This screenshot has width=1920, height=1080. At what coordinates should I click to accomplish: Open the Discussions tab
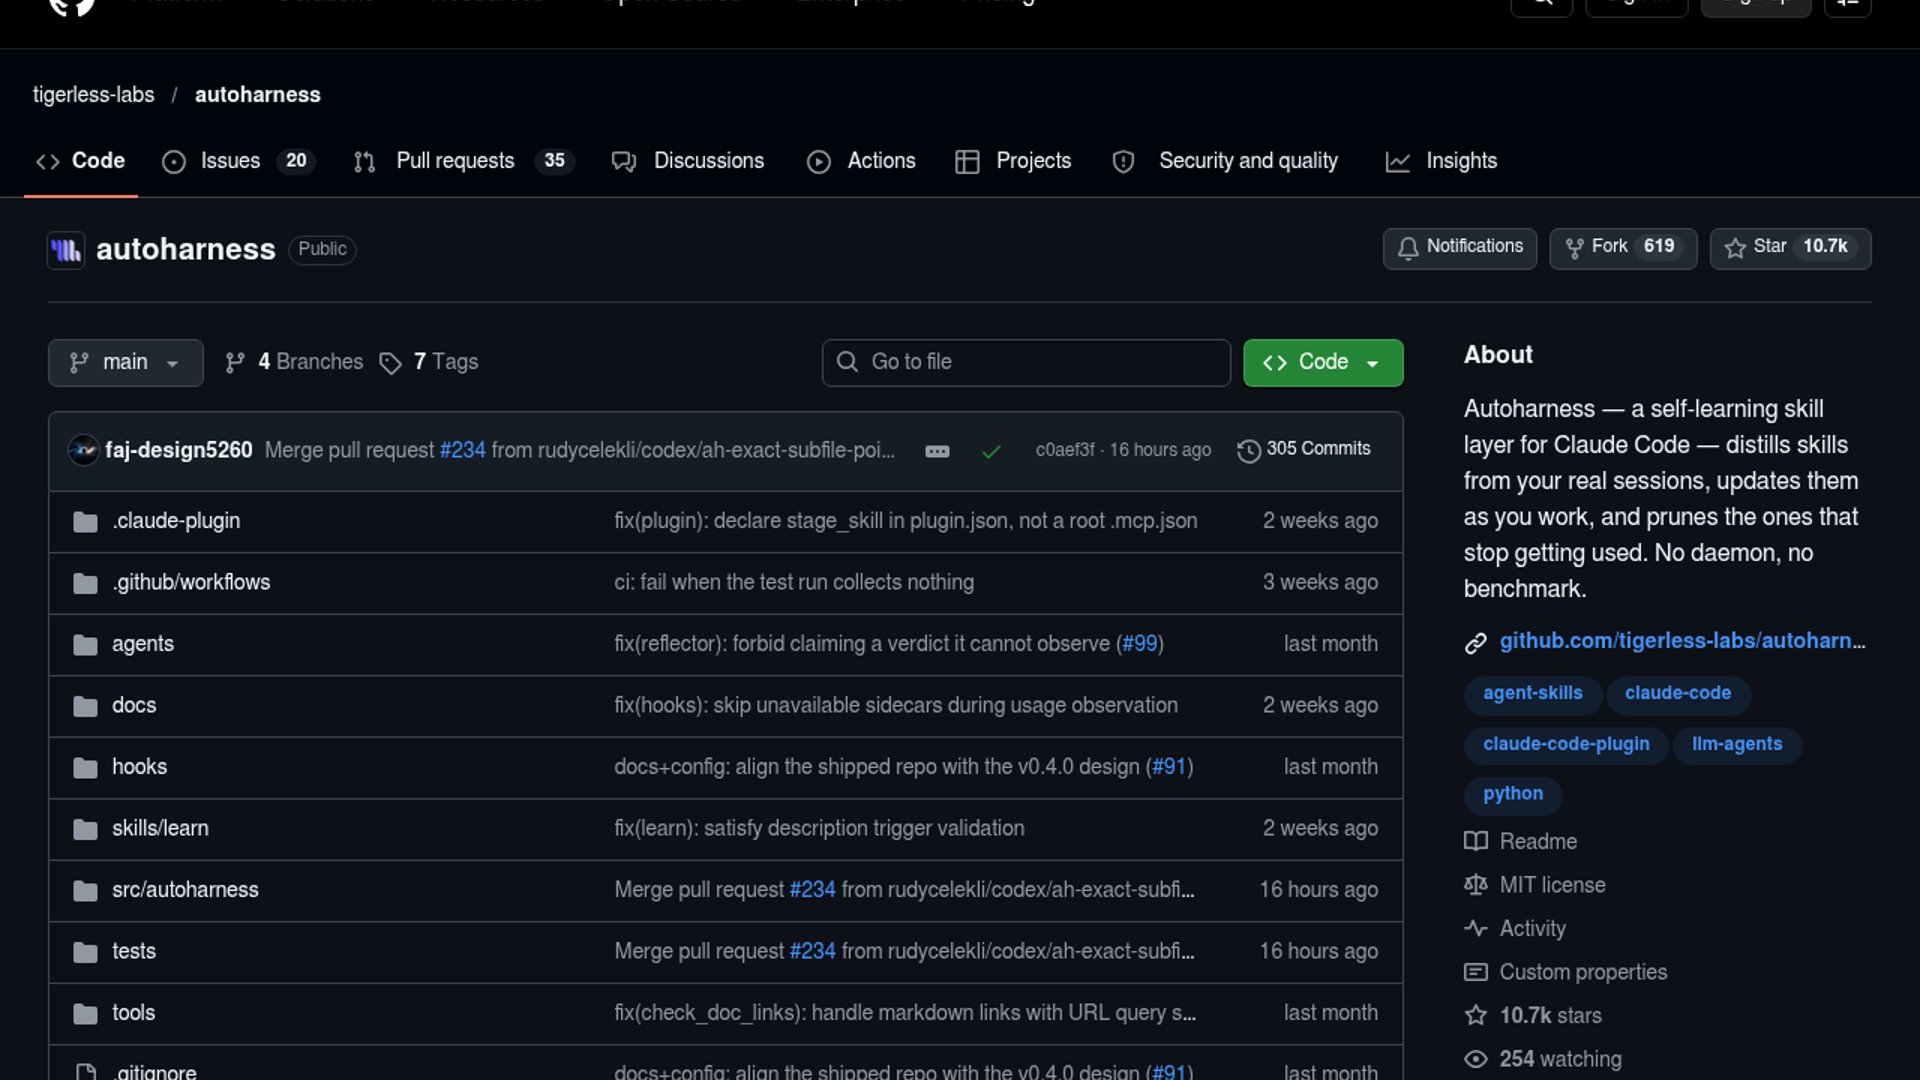click(688, 161)
